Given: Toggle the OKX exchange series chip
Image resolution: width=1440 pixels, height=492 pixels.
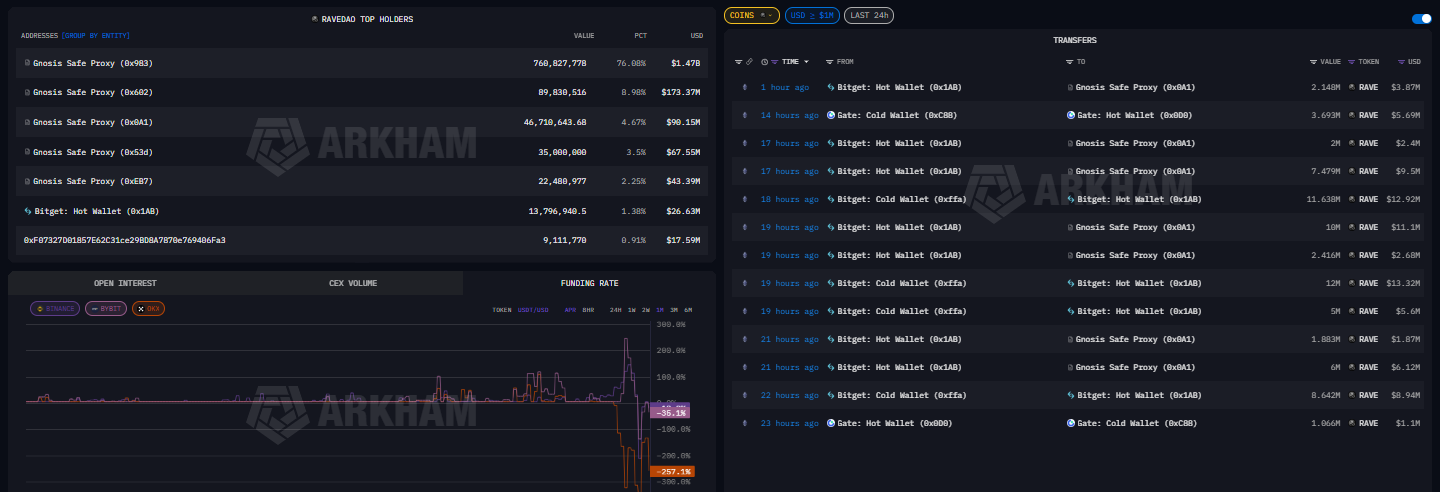Looking at the screenshot, I should (x=149, y=308).
